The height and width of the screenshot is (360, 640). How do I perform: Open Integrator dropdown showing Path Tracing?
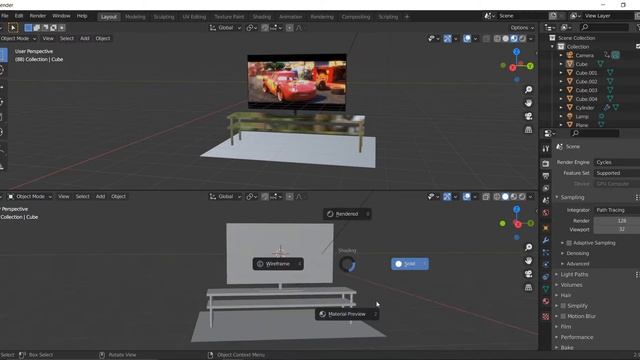click(617, 210)
